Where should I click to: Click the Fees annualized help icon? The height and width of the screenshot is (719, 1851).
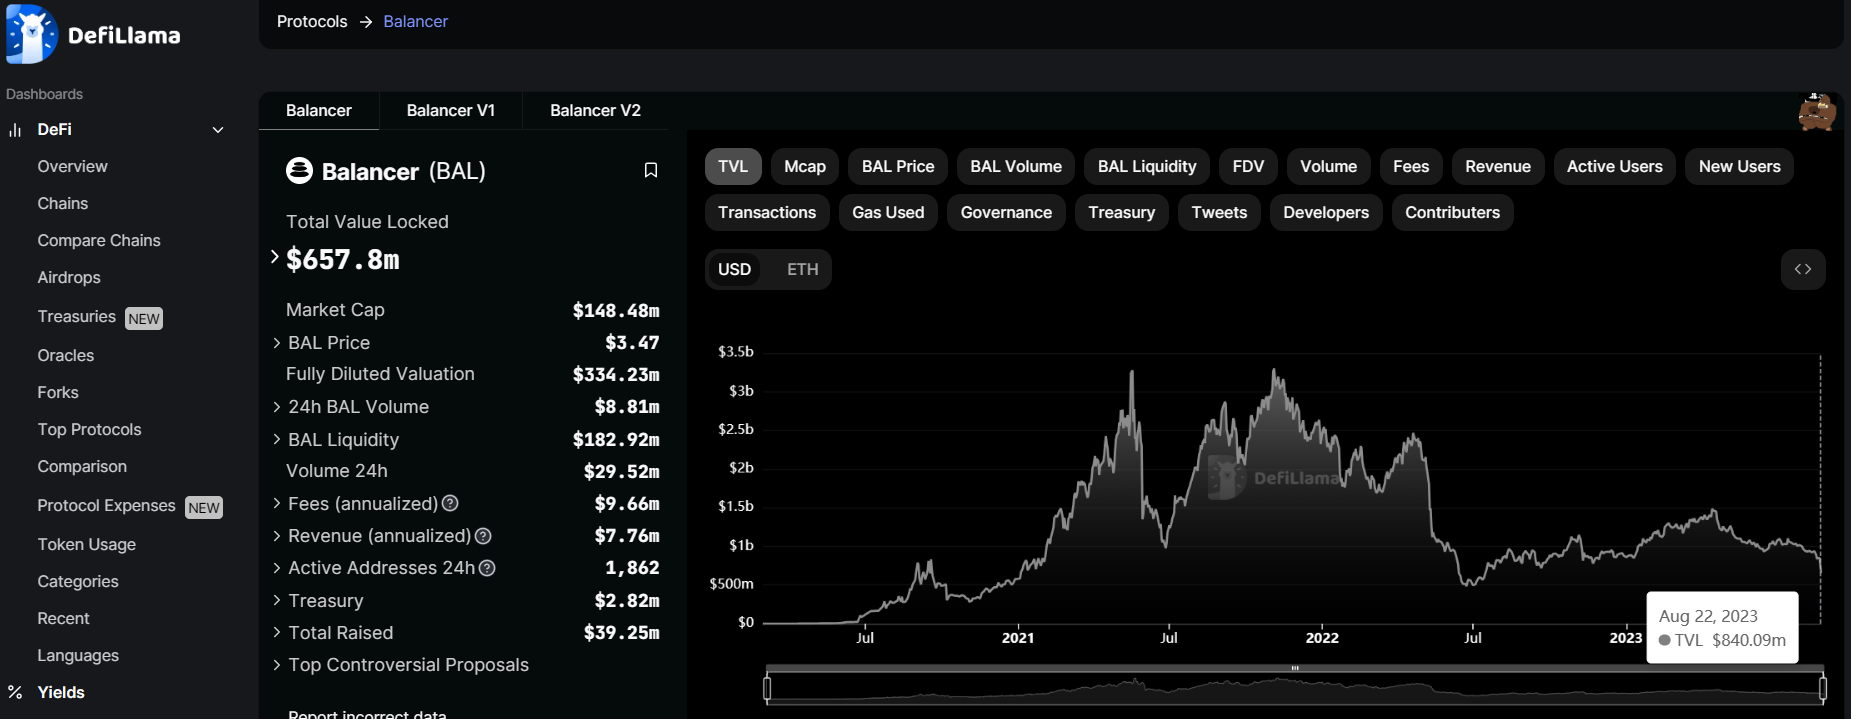[450, 503]
